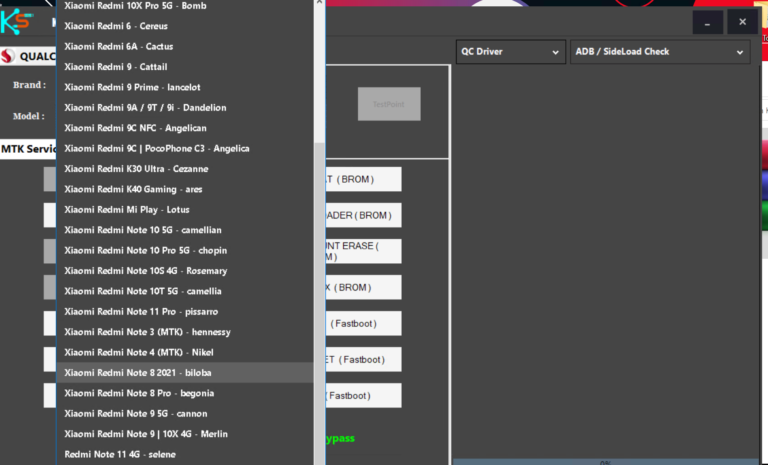Image resolution: width=768 pixels, height=465 pixels.
Task: Click the ADER (BROM) button
Action: click(x=363, y=216)
